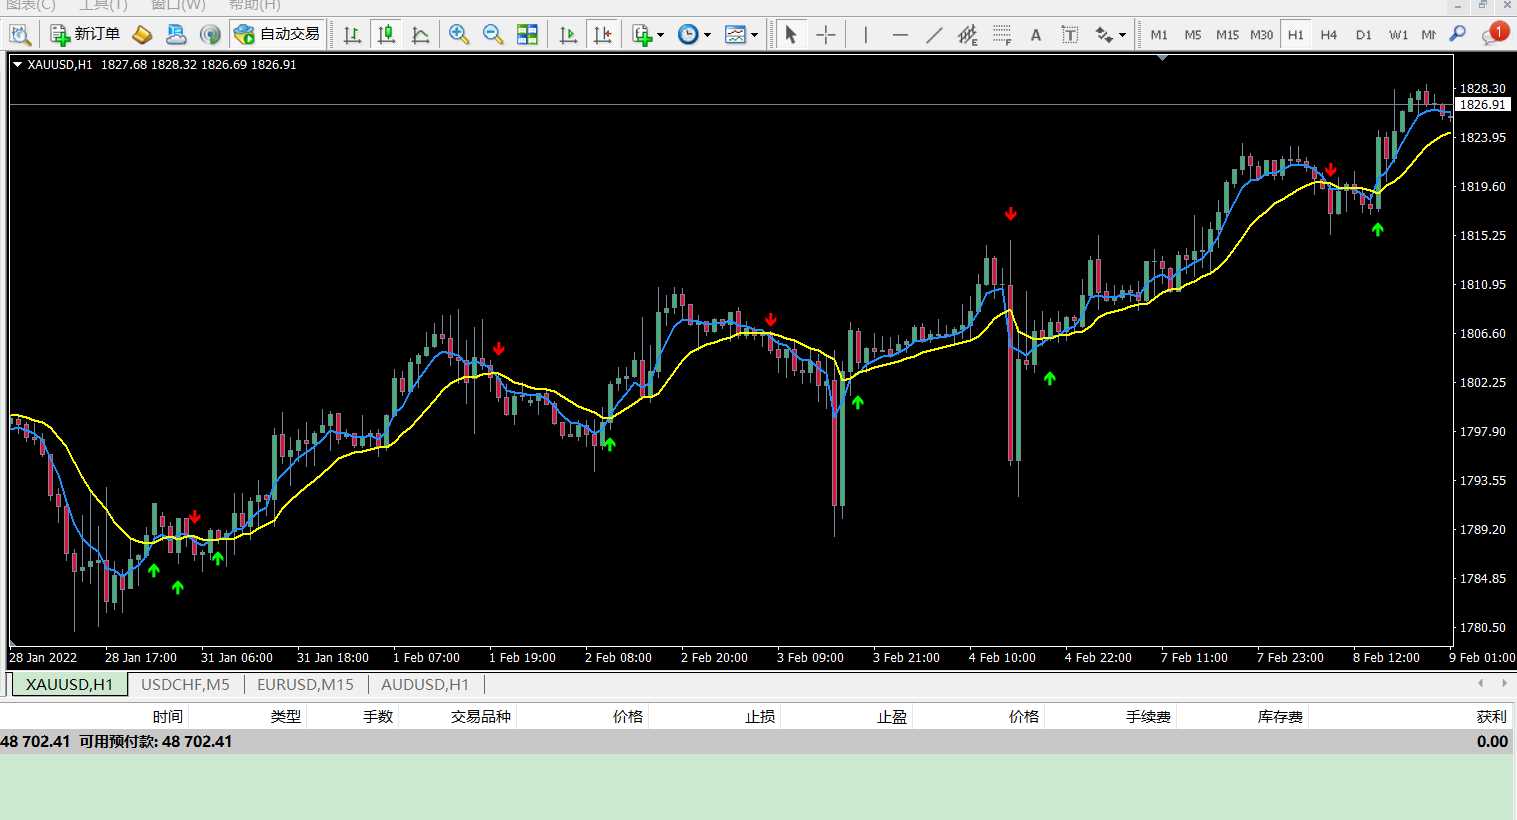Viewport: 1517px width, 820px height.
Task: Toggle chart auto scroll
Action: 568,35
